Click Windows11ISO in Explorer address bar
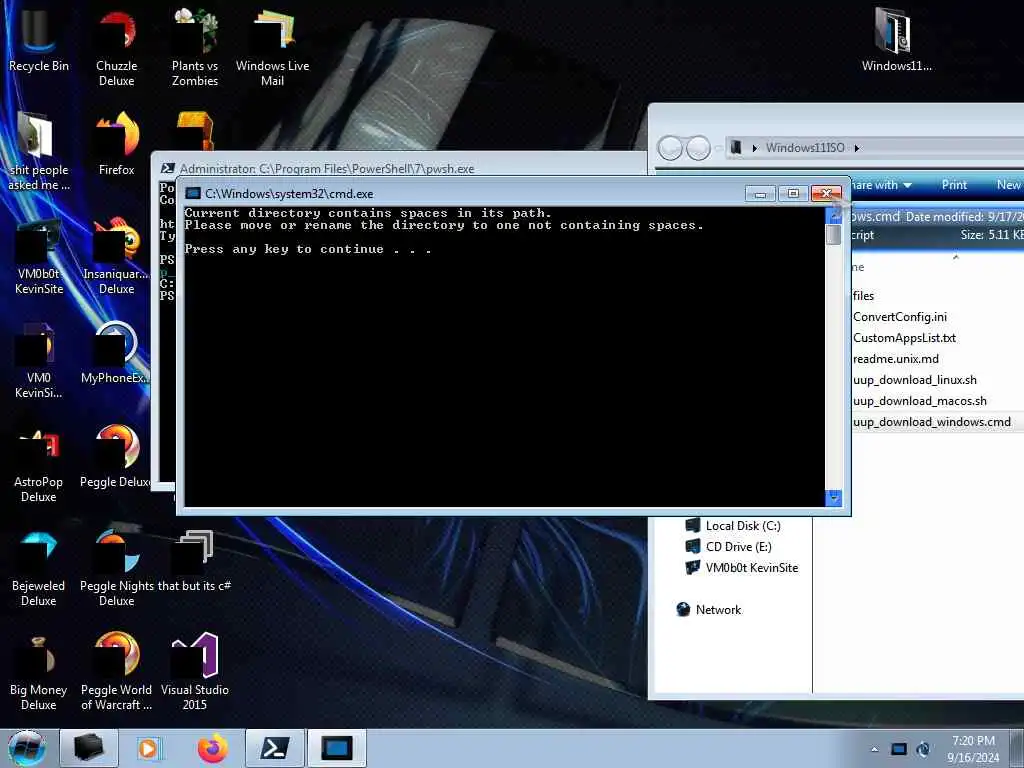This screenshot has width=1024, height=768. coord(805,148)
